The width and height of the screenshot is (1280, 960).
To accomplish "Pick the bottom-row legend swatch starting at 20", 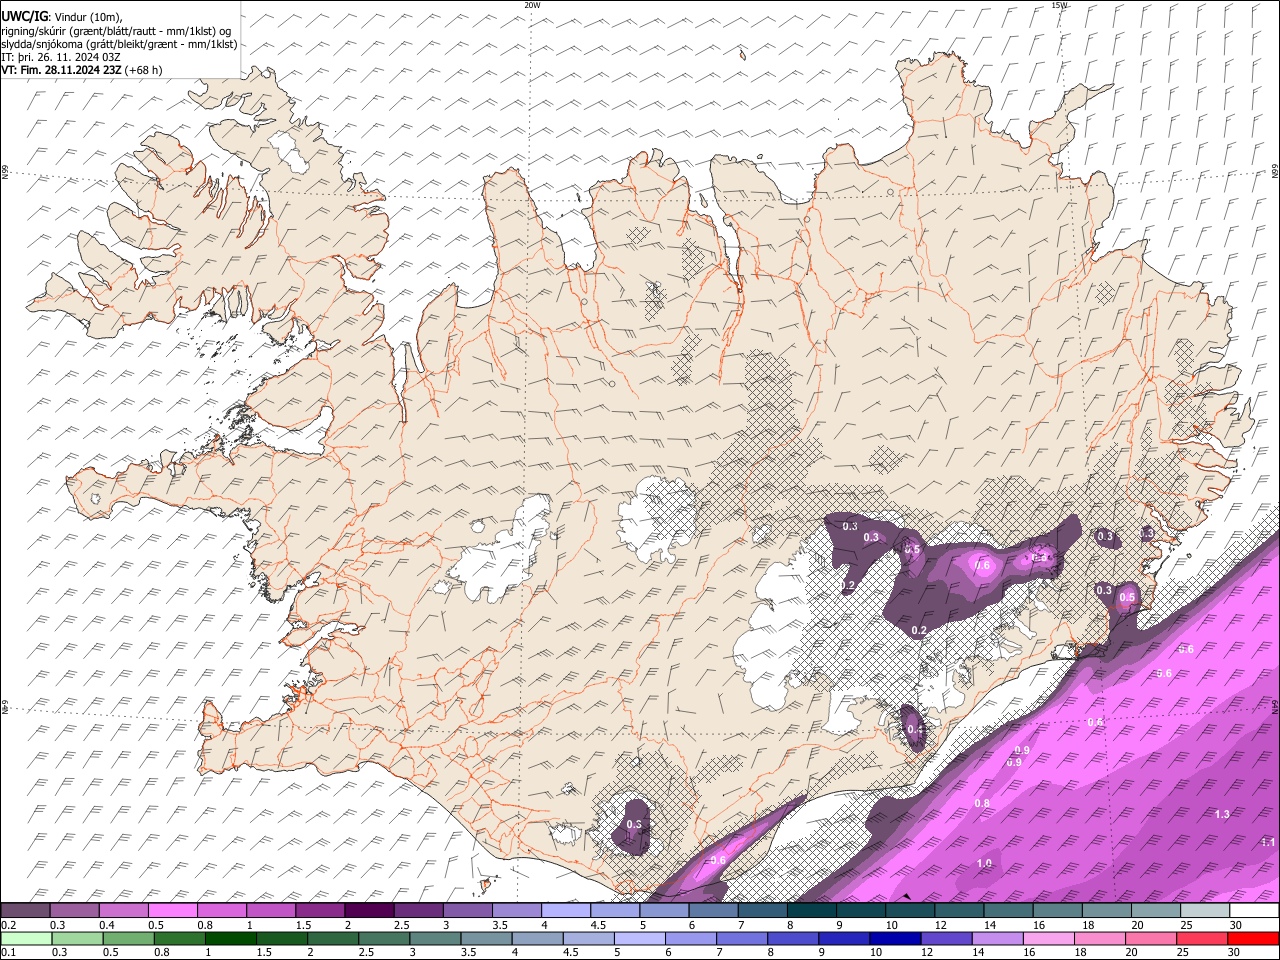I will (1150, 938).
